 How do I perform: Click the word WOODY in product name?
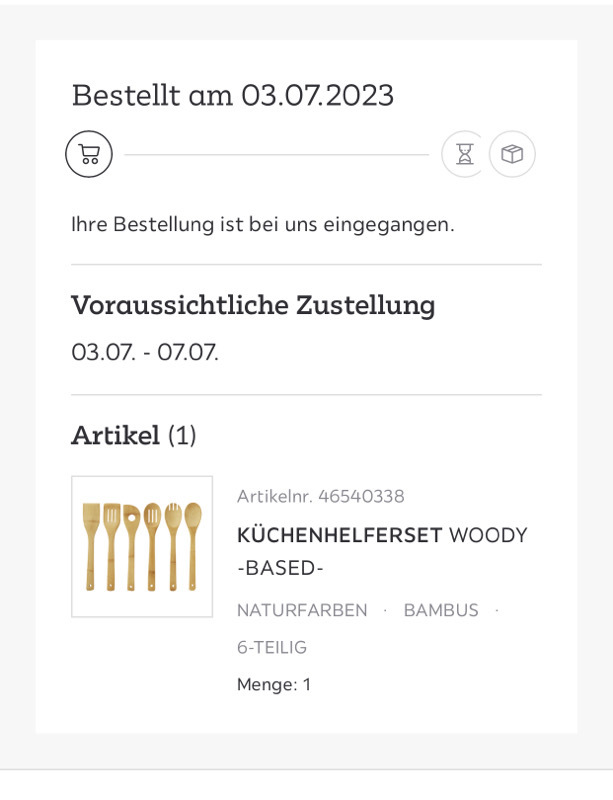[x=488, y=535]
